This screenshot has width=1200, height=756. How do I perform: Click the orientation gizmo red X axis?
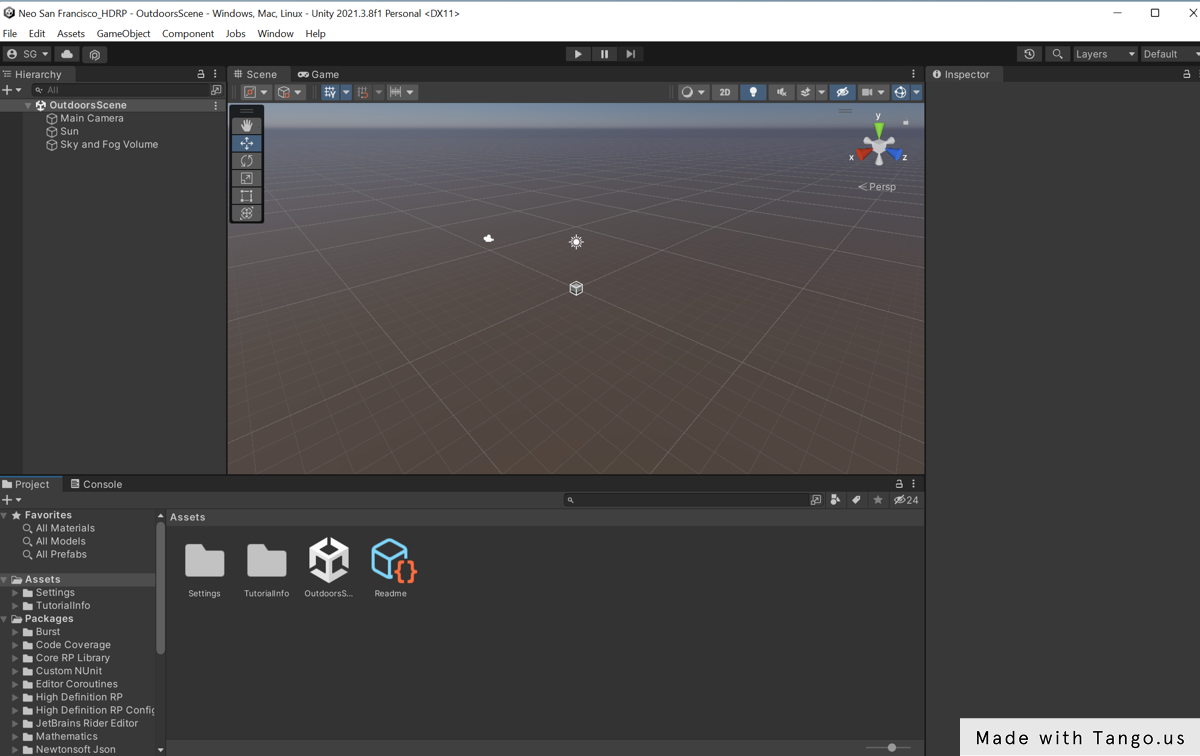pos(862,154)
